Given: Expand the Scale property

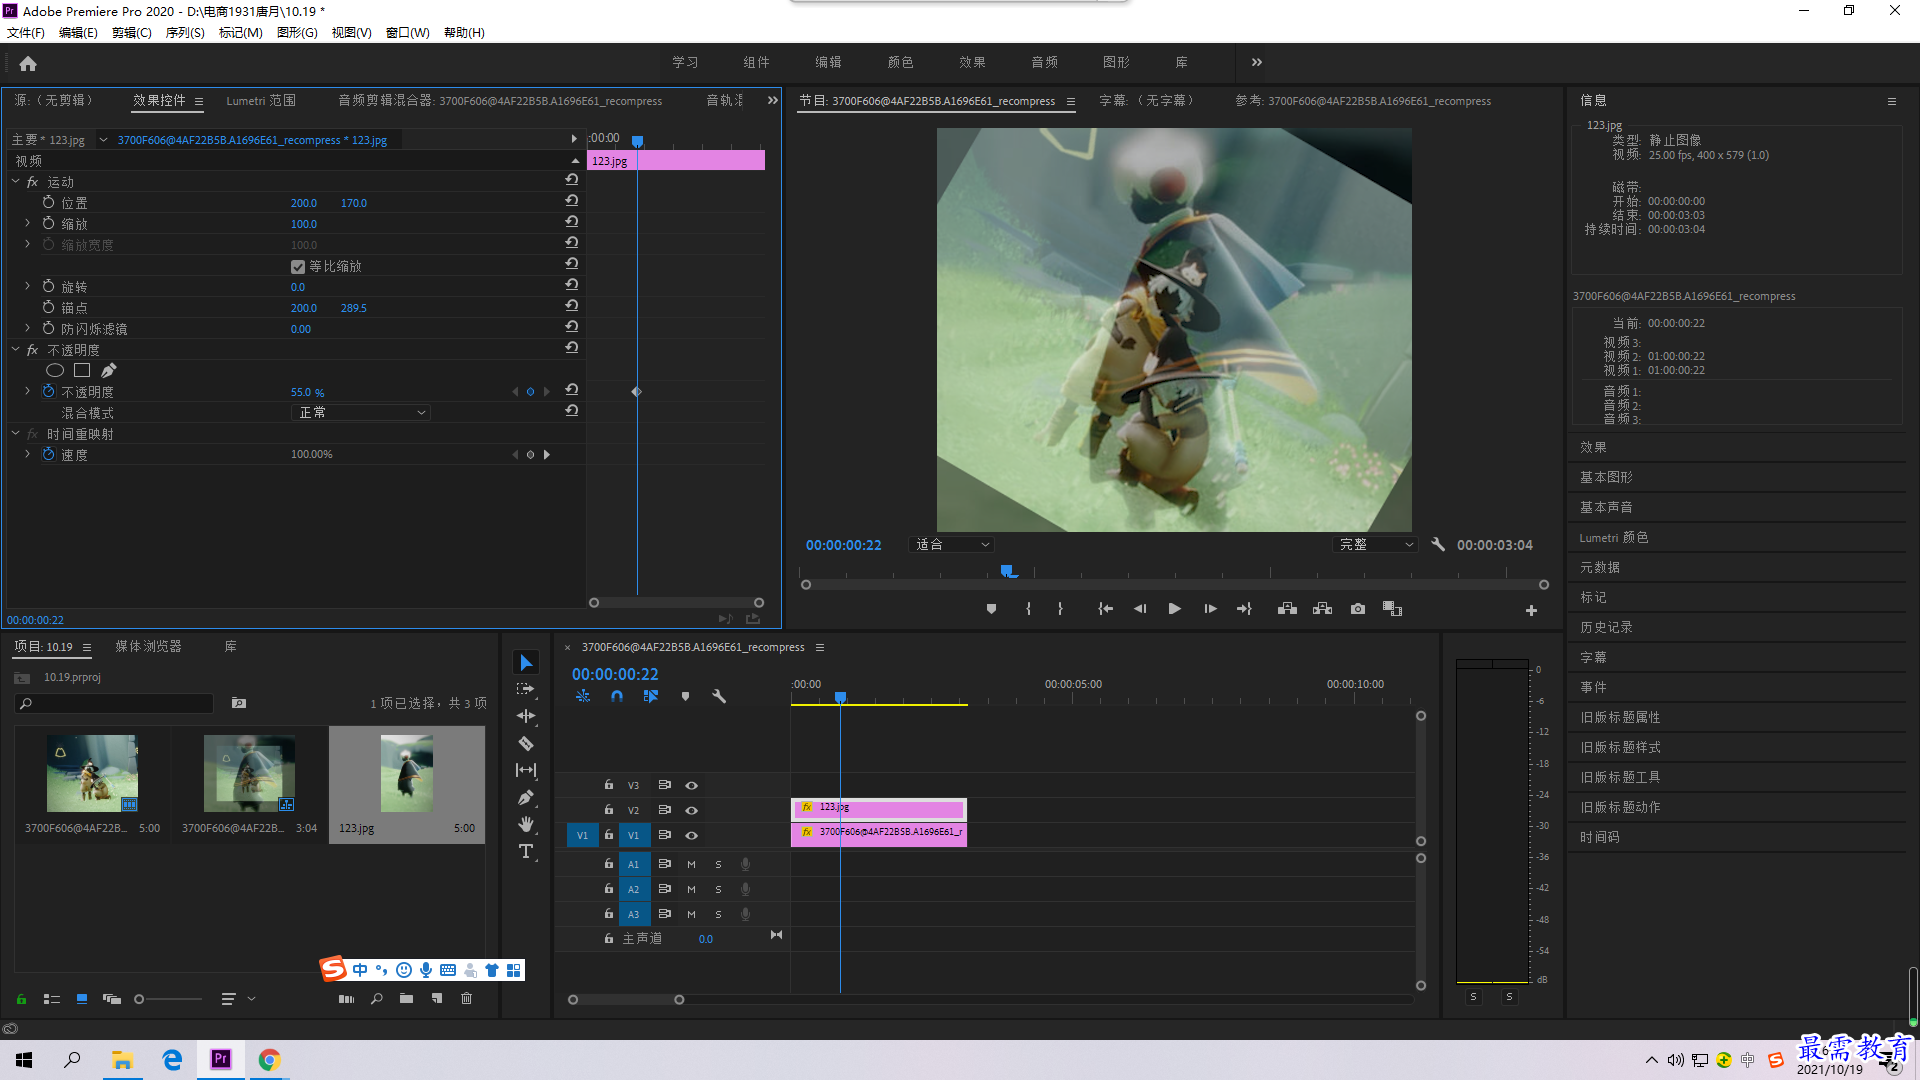Looking at the screenshot, I should coord(27,223).
